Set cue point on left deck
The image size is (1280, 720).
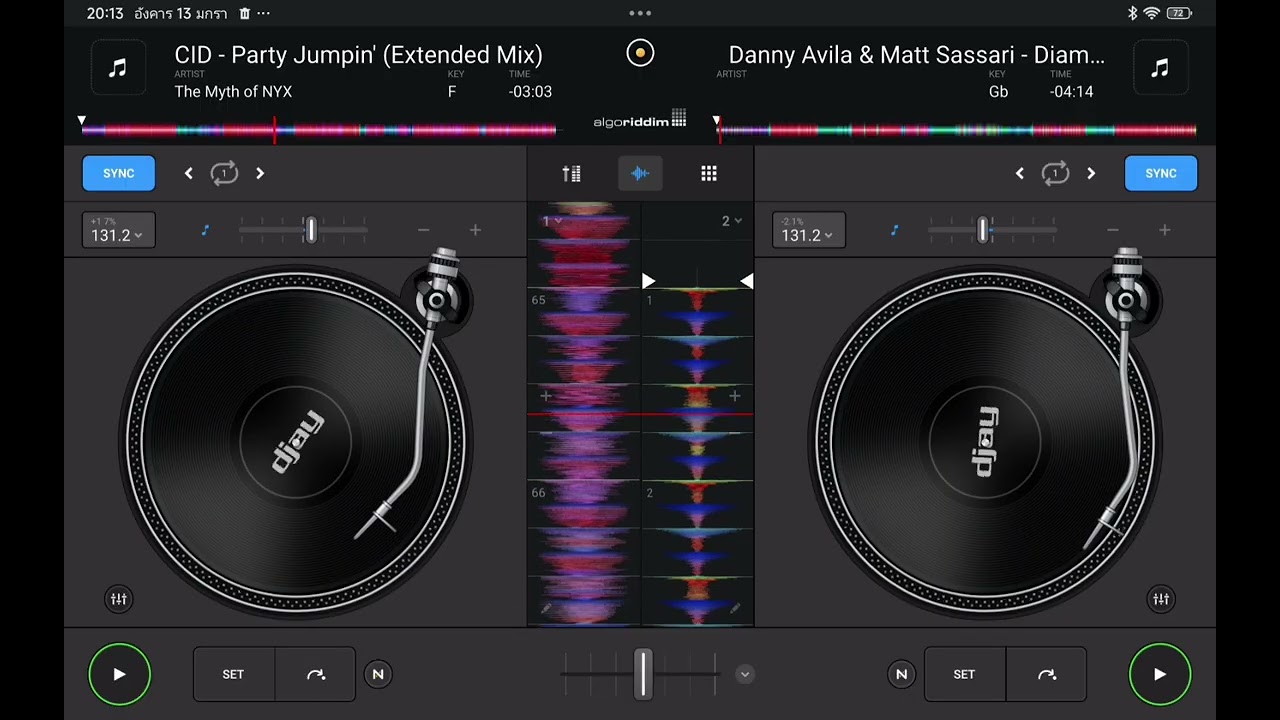click(233, 674)
